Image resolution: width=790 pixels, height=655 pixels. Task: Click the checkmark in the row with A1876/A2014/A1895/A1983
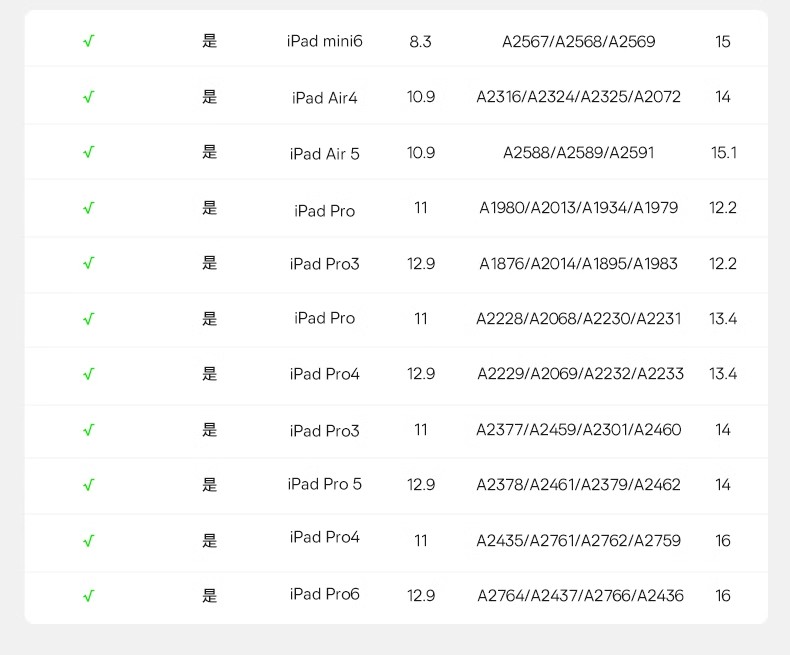coord(89,263)
